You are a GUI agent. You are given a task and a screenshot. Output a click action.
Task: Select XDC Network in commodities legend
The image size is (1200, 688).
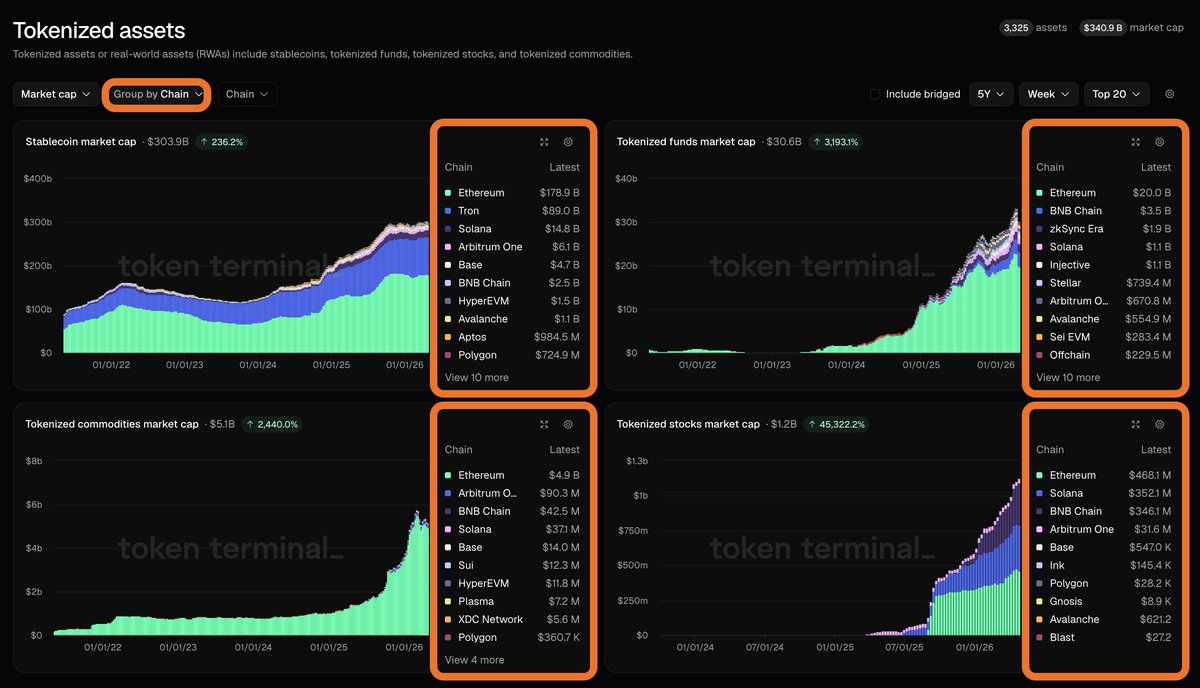click(512, 619)
